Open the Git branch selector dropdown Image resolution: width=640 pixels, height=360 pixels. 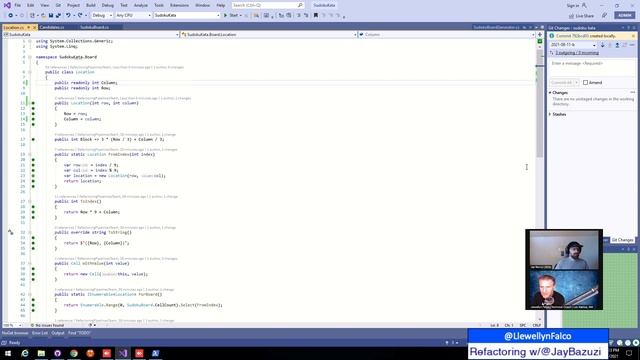coord(573,45)
